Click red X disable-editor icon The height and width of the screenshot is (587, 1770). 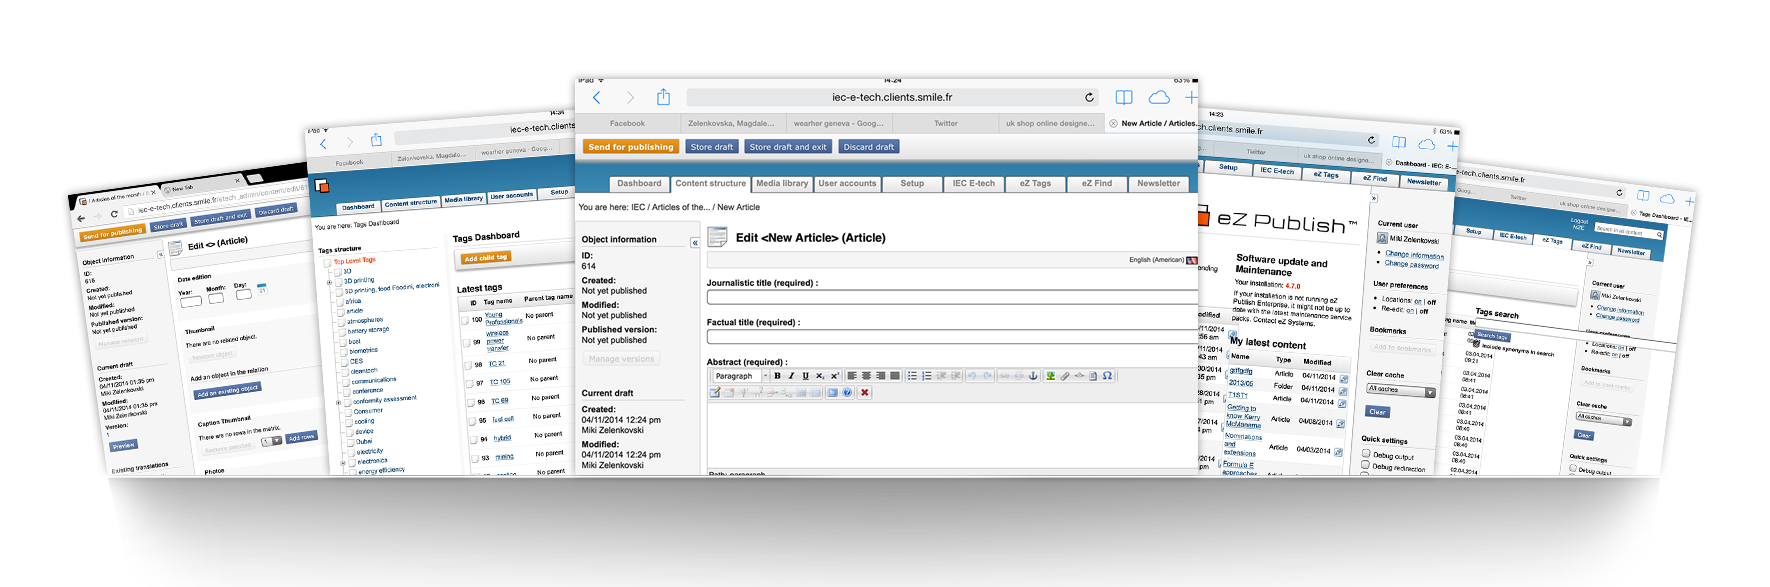click(865, 393)
